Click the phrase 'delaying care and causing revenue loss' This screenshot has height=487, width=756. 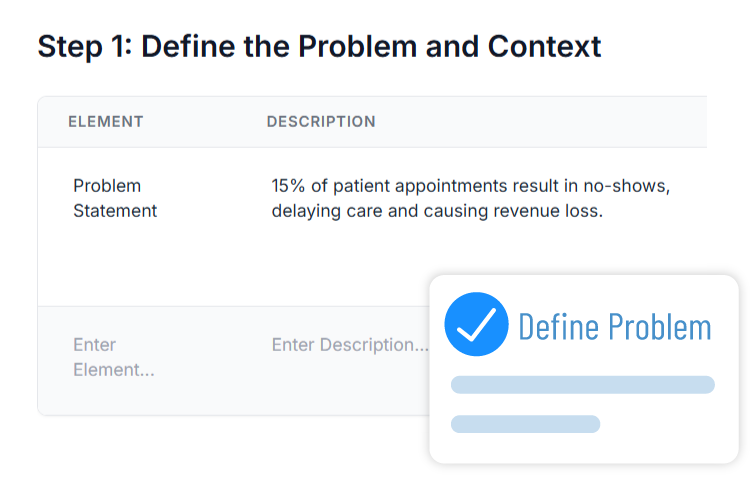[x=437, y=211]
